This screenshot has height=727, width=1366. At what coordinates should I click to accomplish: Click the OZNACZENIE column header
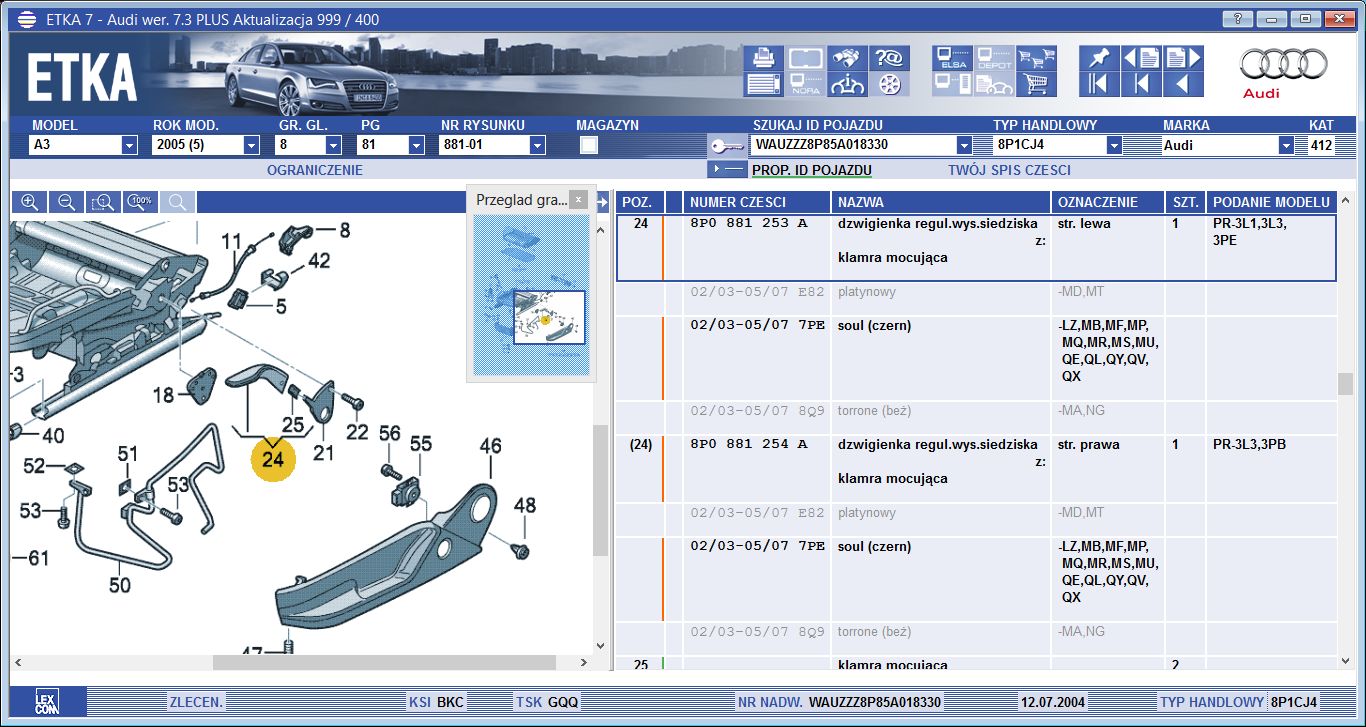(x=1108, y=202)
